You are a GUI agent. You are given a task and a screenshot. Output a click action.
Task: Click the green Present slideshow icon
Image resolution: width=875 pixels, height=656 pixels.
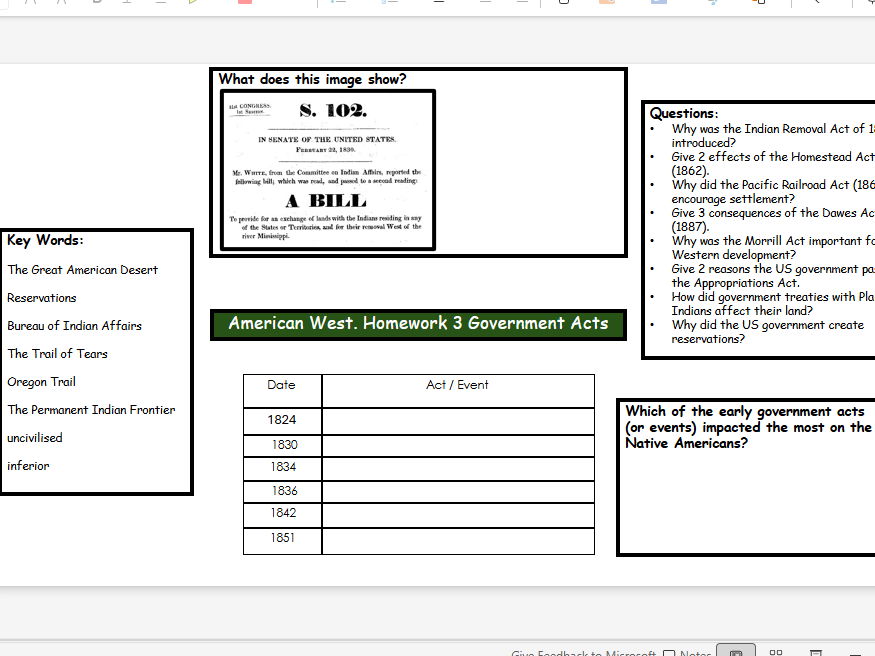192,3
